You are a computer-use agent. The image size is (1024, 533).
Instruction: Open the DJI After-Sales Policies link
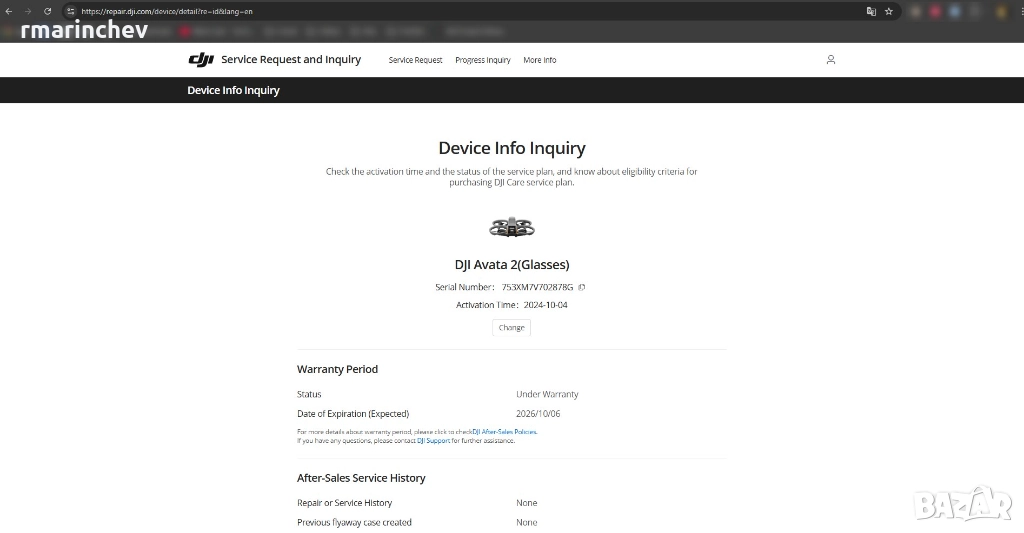click(505, 432)
